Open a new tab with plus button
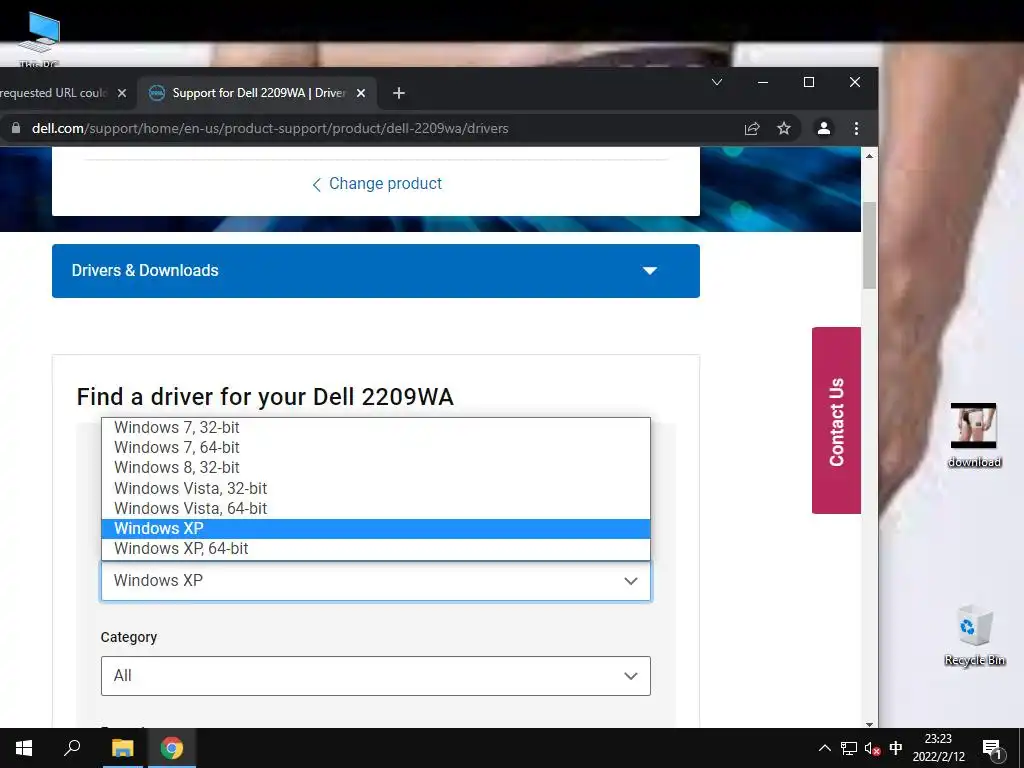Screen dimensions: 1024x768 pos(399,93)
